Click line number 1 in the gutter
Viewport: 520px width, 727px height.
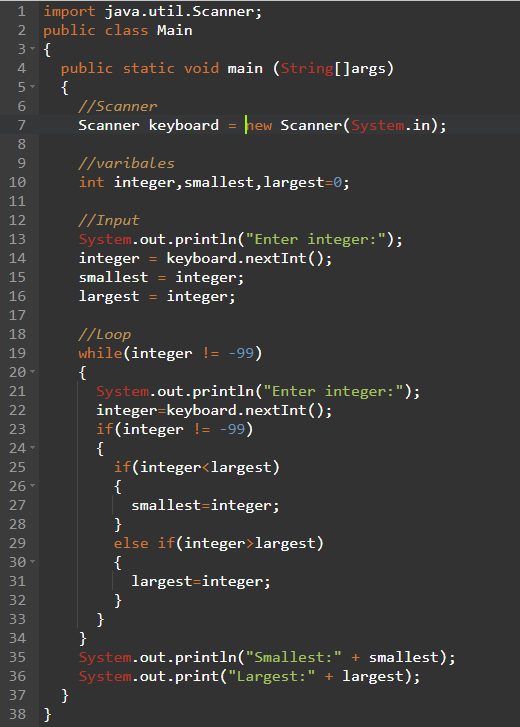(21, 11)
